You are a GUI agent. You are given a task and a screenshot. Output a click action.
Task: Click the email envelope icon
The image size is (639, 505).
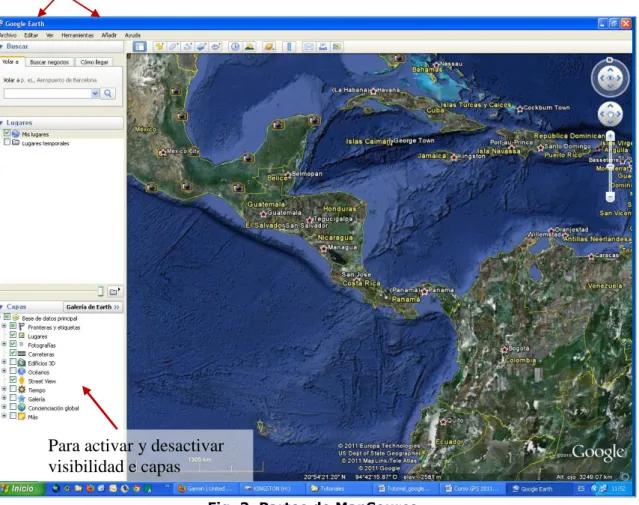tap(308, 46)
